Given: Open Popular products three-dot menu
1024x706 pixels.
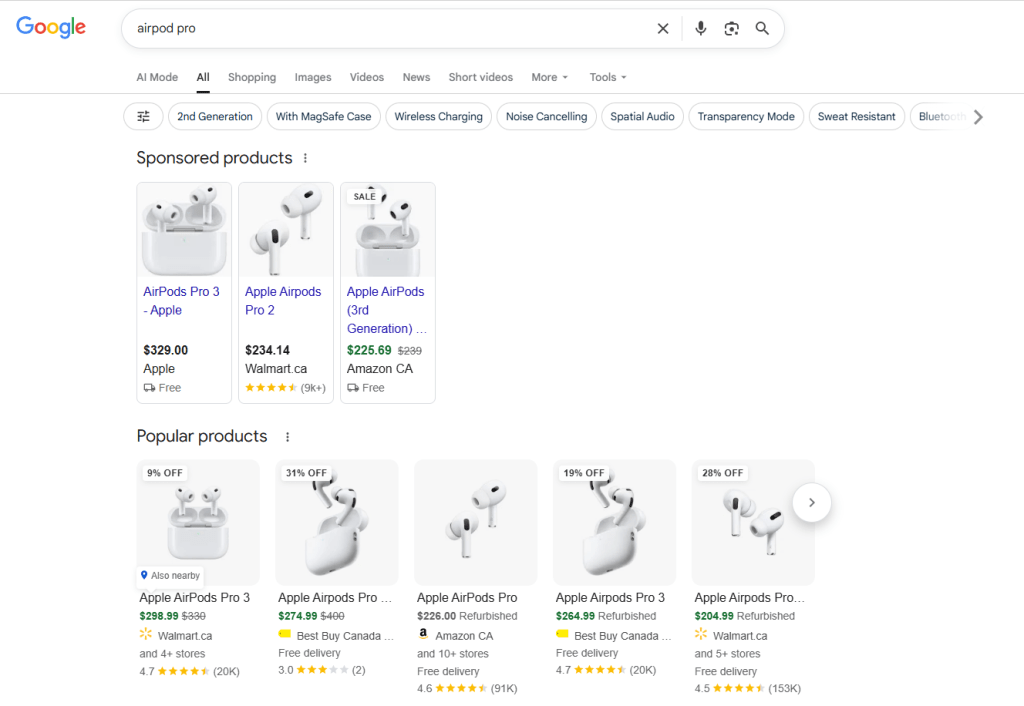Looking at the screenshot, I should [x=287, y=437].
